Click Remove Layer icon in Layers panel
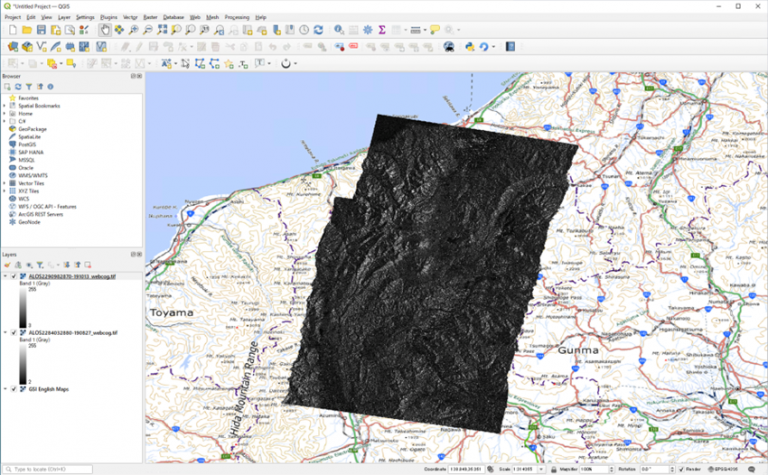The image size is (768, 475). pyautogui.click(x=88, y=265)
